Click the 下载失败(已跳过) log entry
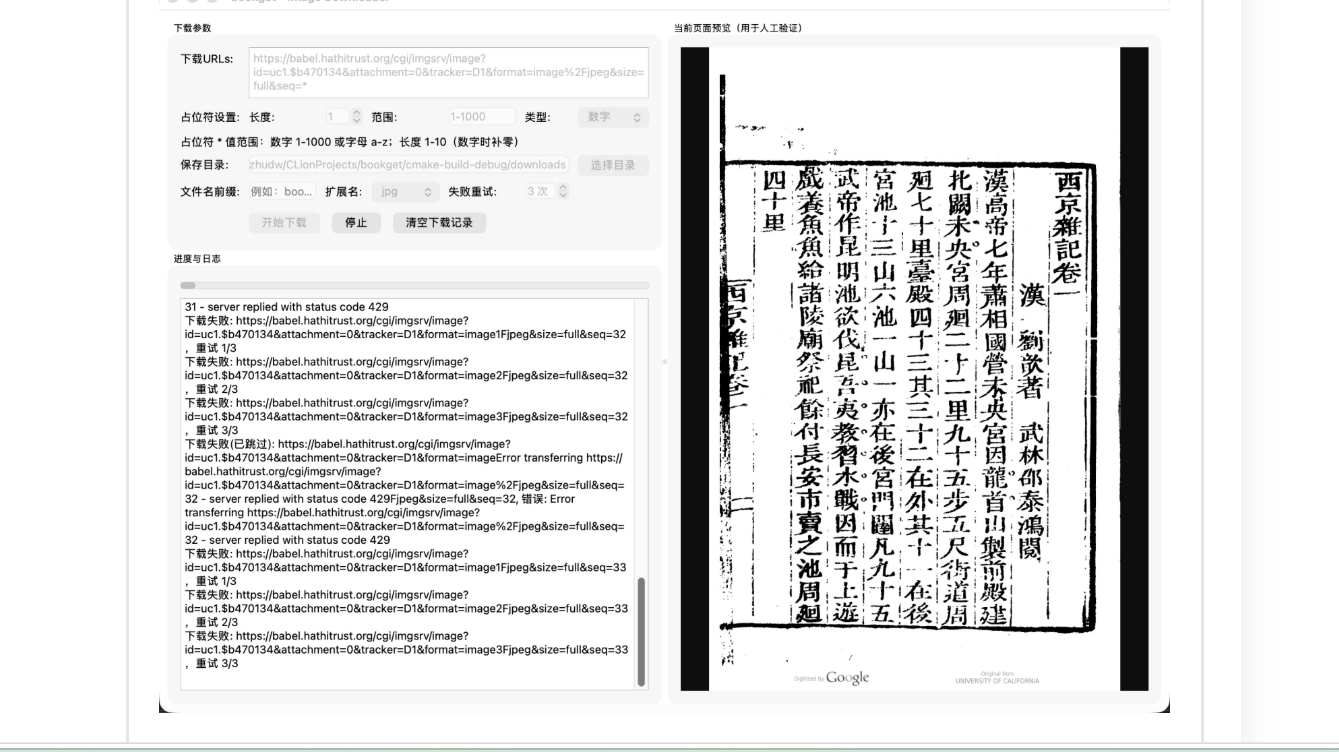The width and height of the screenshot is (1339, 752). point(405,492)
